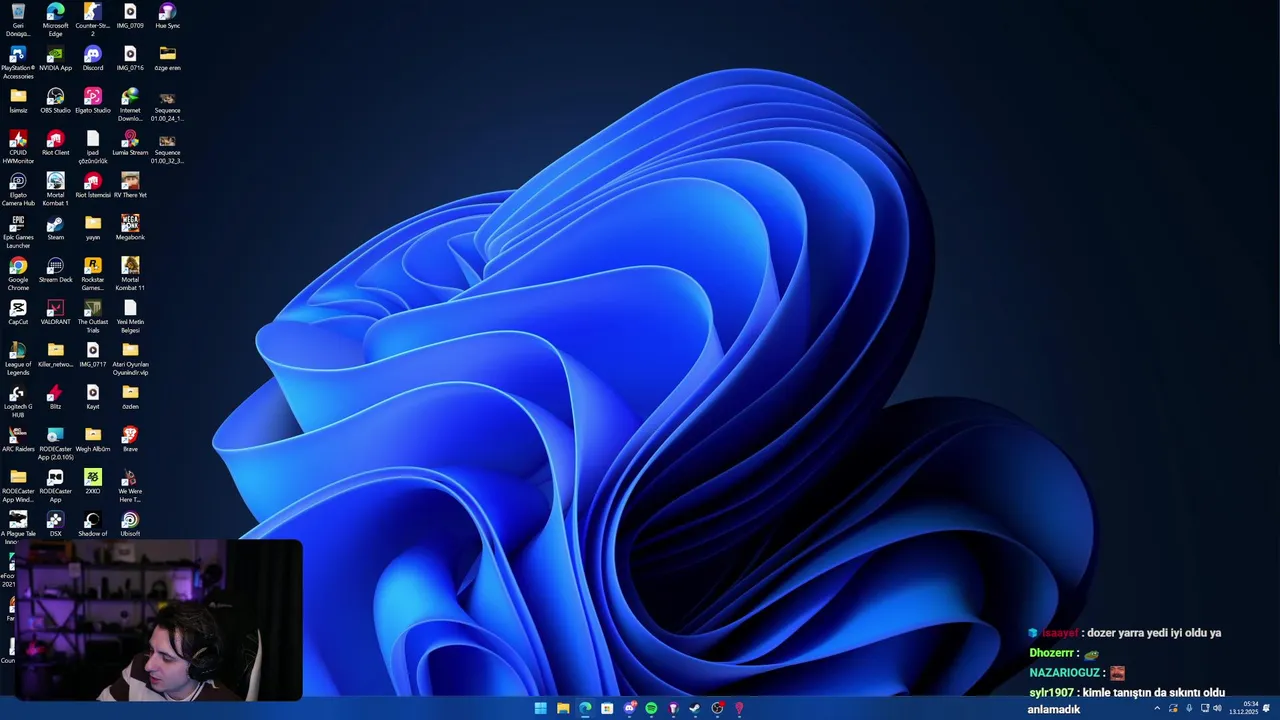The height and width of the screenshot is (720, 1280).
Task: Select the RODECaster App (2.0.105) installer icon
Action: pos(55,443)
